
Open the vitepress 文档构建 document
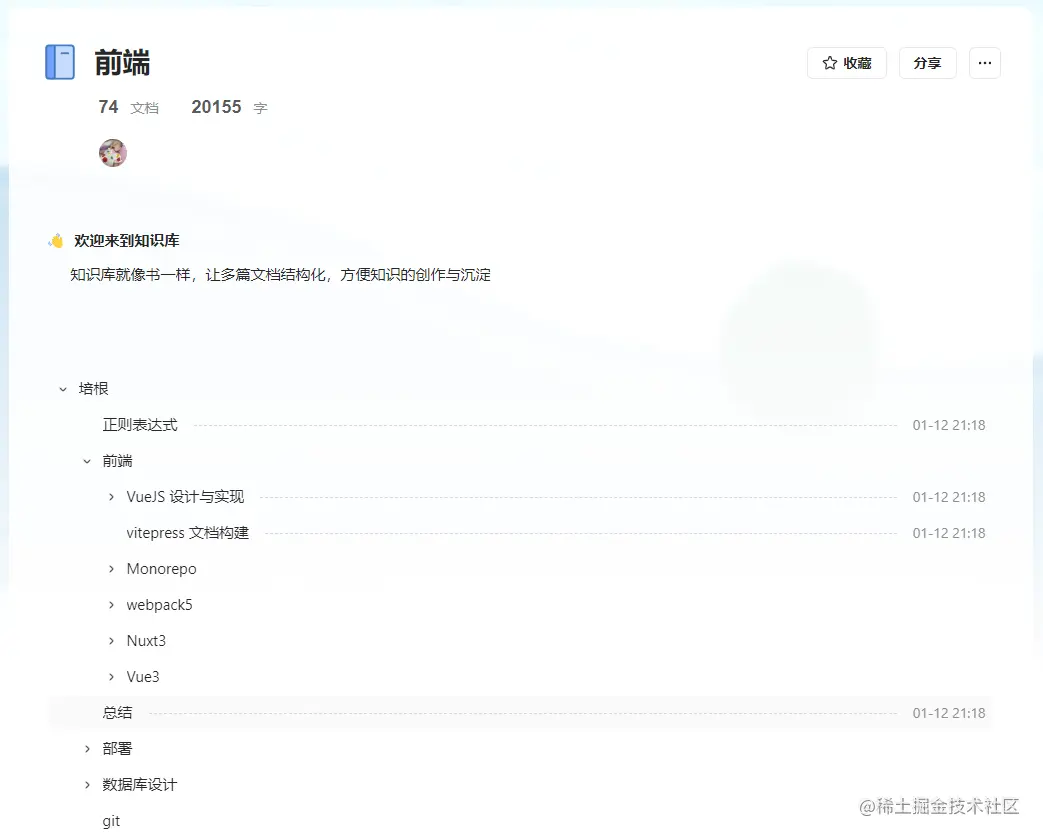click(x=187, y=533)
